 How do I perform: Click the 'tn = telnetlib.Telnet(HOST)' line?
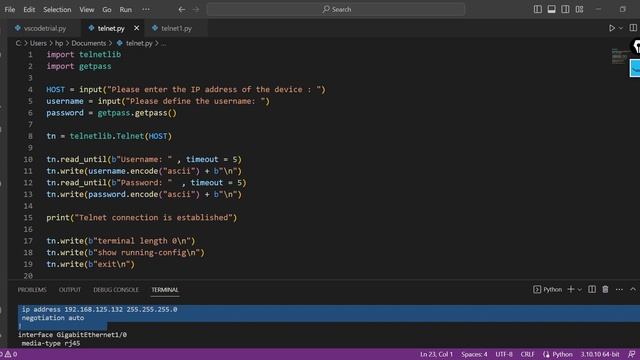[109, 136]
